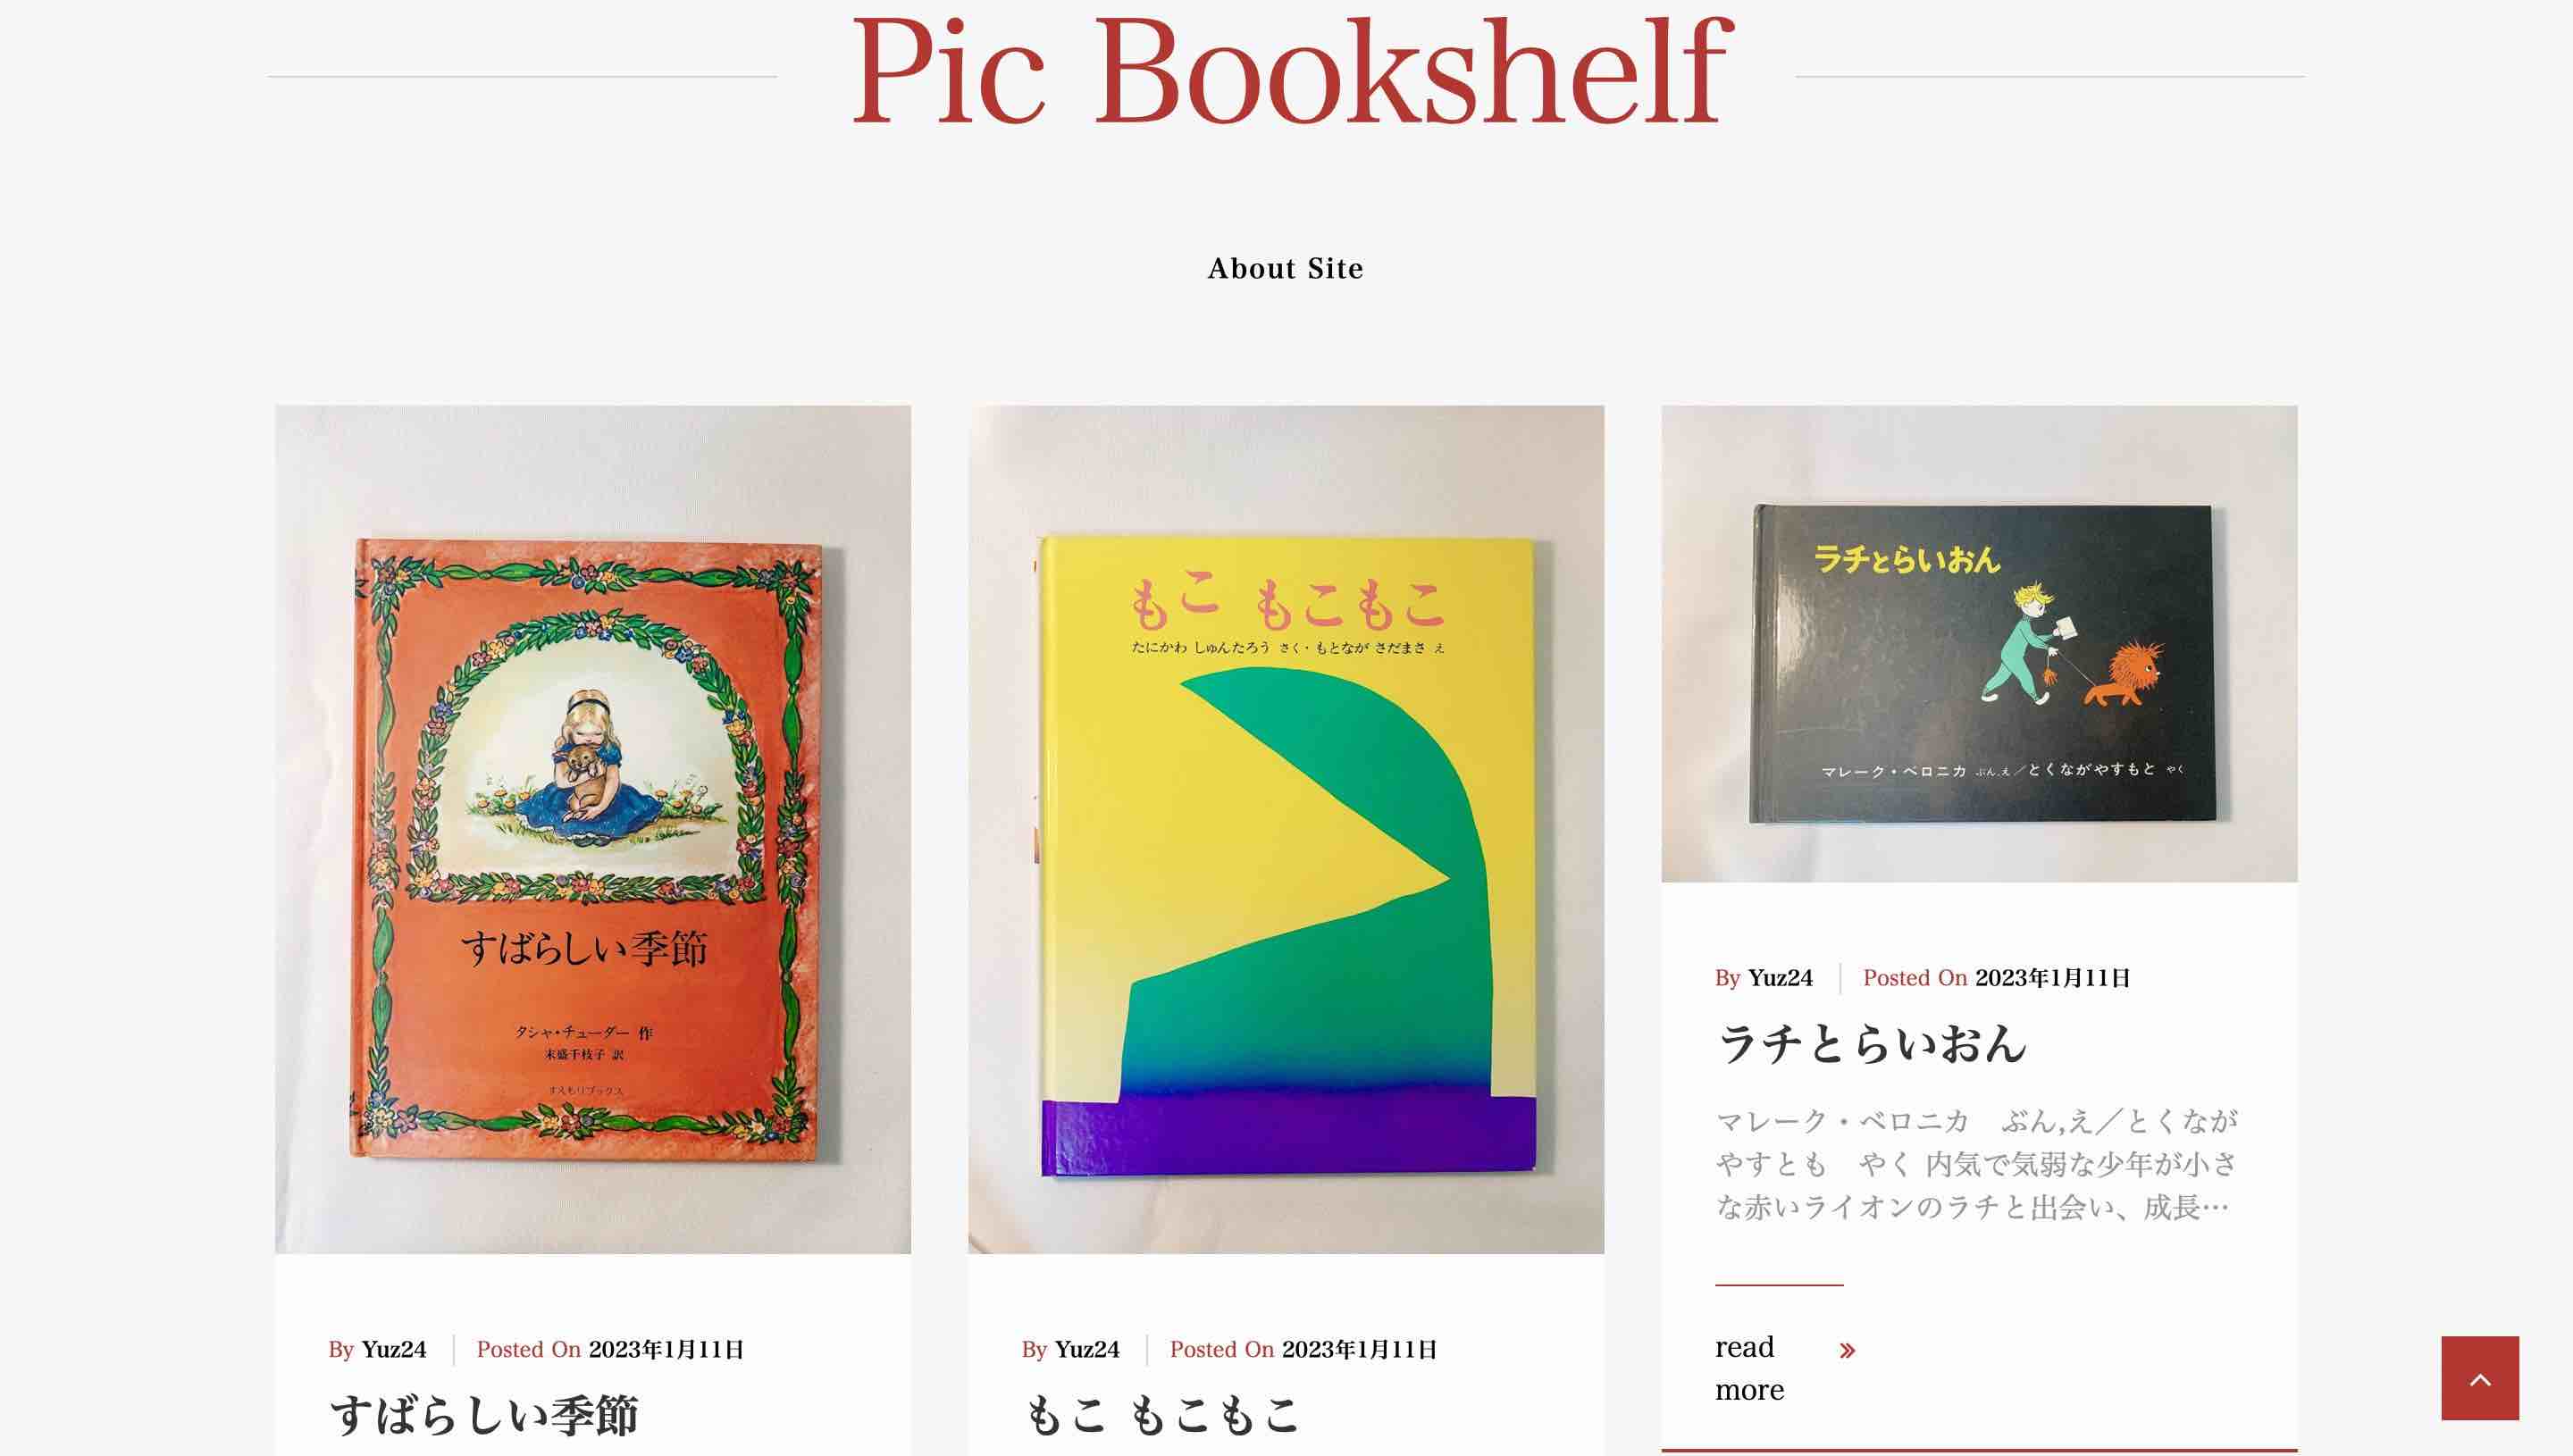Open author Yuz24 on ラチとらいおん post
The image size is (2573, 1456).
(x=1780, y=978)
